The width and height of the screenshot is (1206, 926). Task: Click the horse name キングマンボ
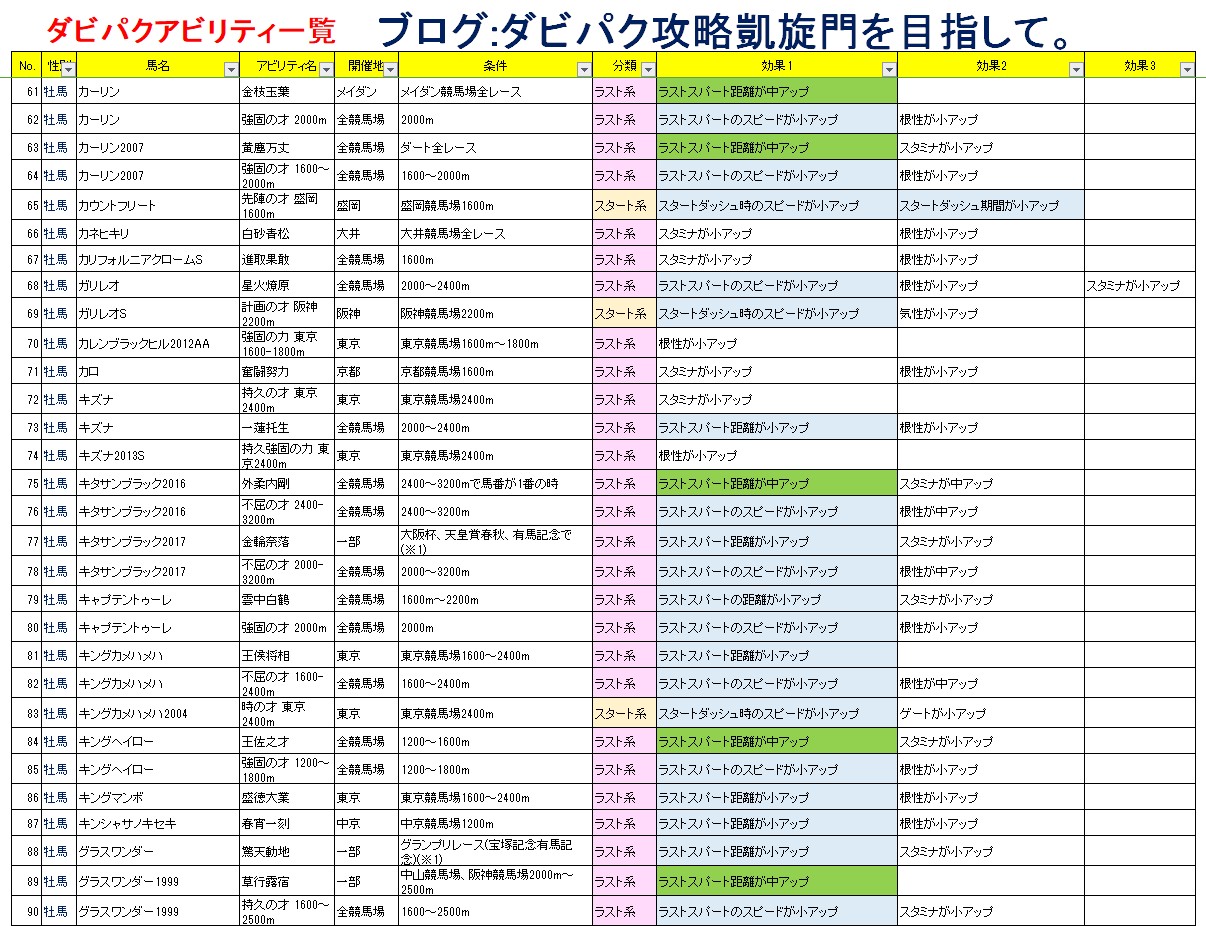point(111,798)
